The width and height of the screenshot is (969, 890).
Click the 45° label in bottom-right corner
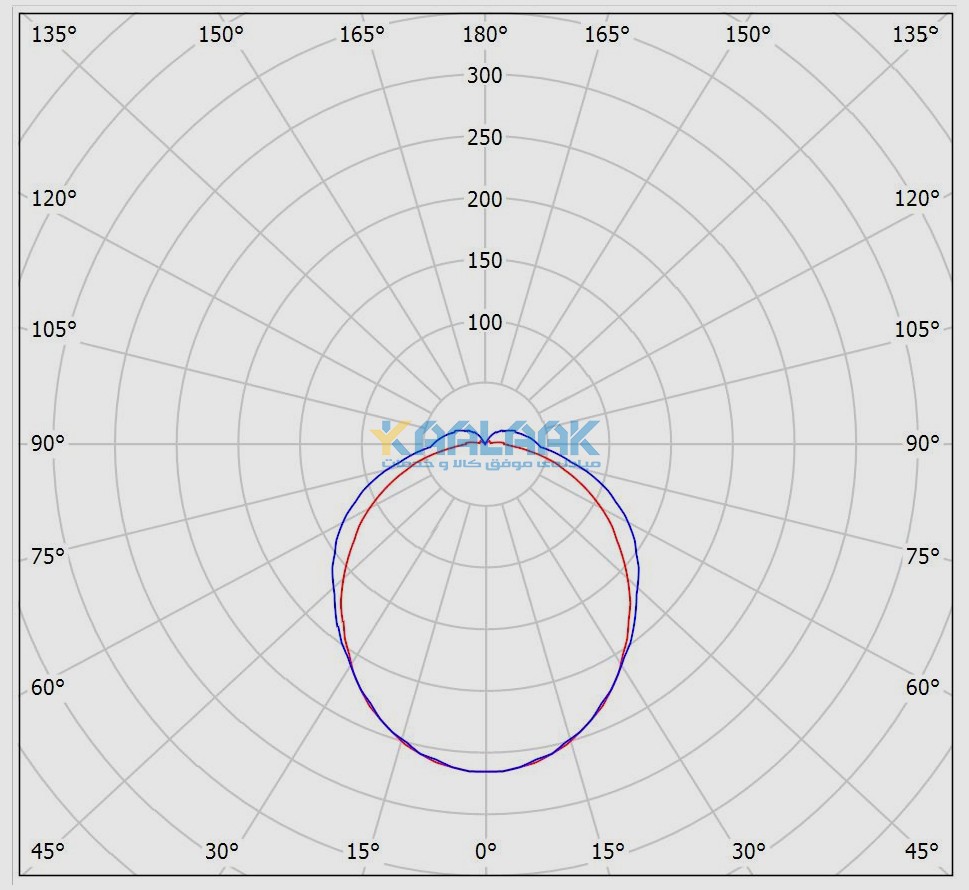(922, 851)
